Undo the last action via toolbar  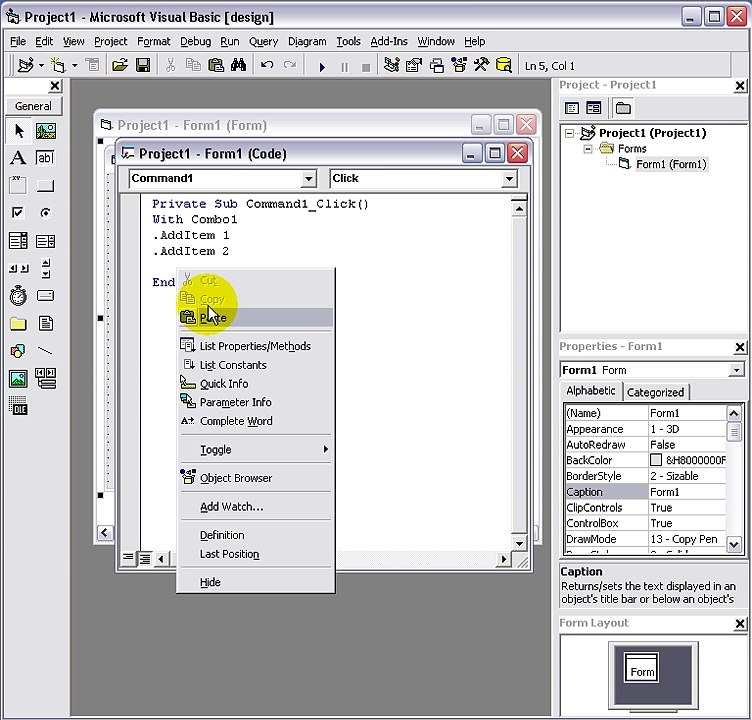point(267,65)
